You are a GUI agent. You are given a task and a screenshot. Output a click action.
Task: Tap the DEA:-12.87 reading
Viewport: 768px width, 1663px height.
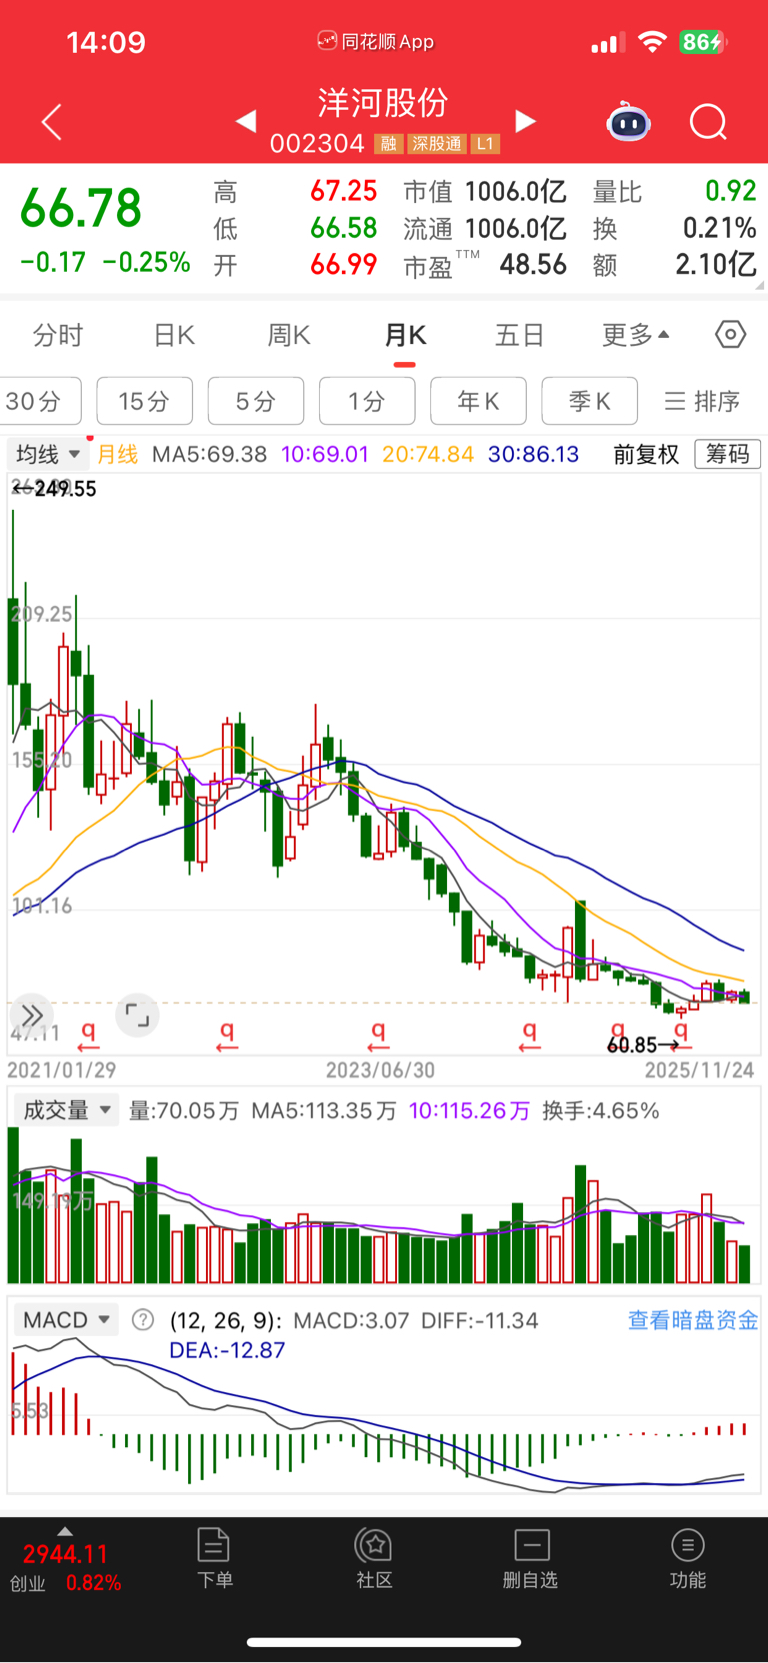tap(227, 1350)
